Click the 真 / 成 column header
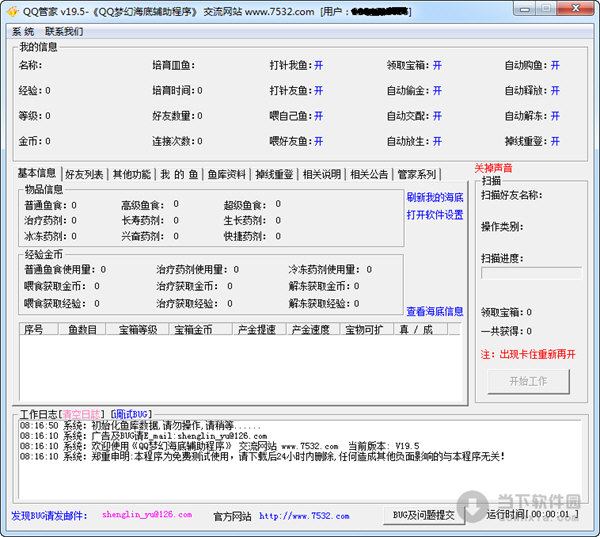The width and height of the screenshot is (600, 537). click(421, 330)
